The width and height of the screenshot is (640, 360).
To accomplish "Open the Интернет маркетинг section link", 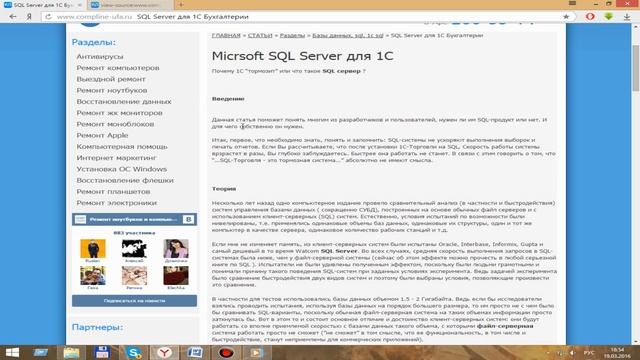I will [116, 158].
